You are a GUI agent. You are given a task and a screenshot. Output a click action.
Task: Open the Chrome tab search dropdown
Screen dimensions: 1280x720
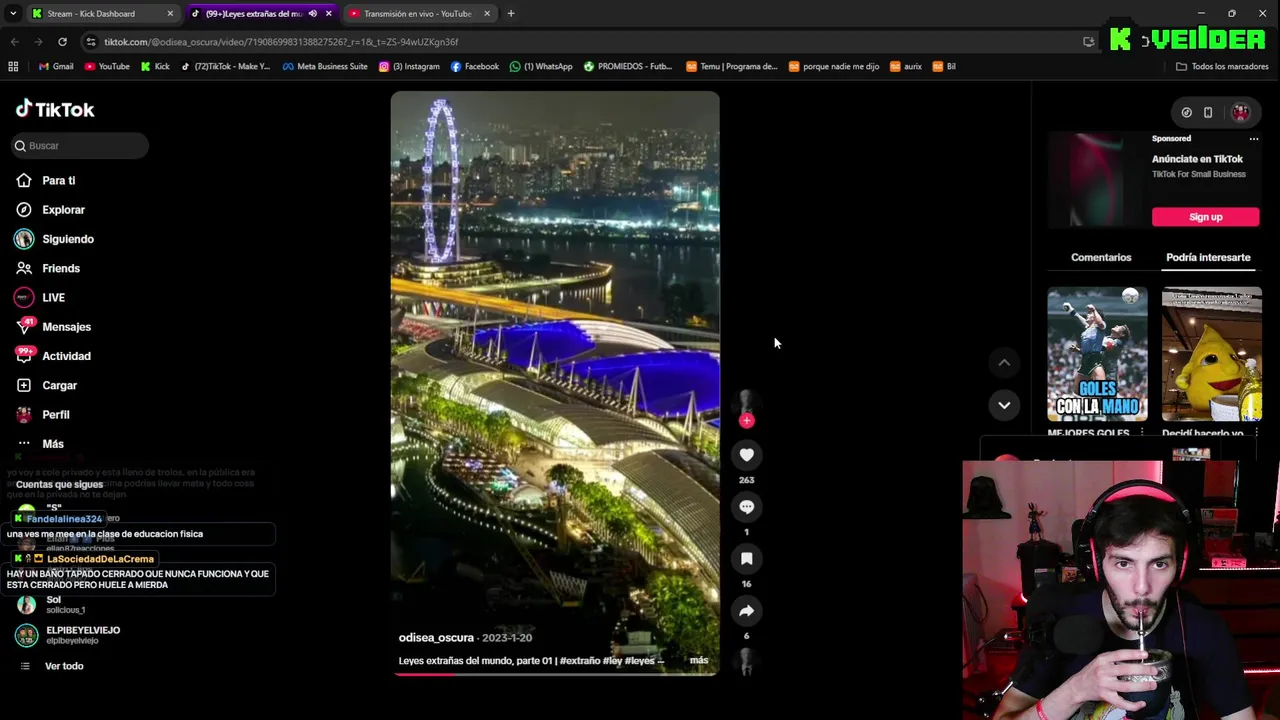tap(13, 14)
